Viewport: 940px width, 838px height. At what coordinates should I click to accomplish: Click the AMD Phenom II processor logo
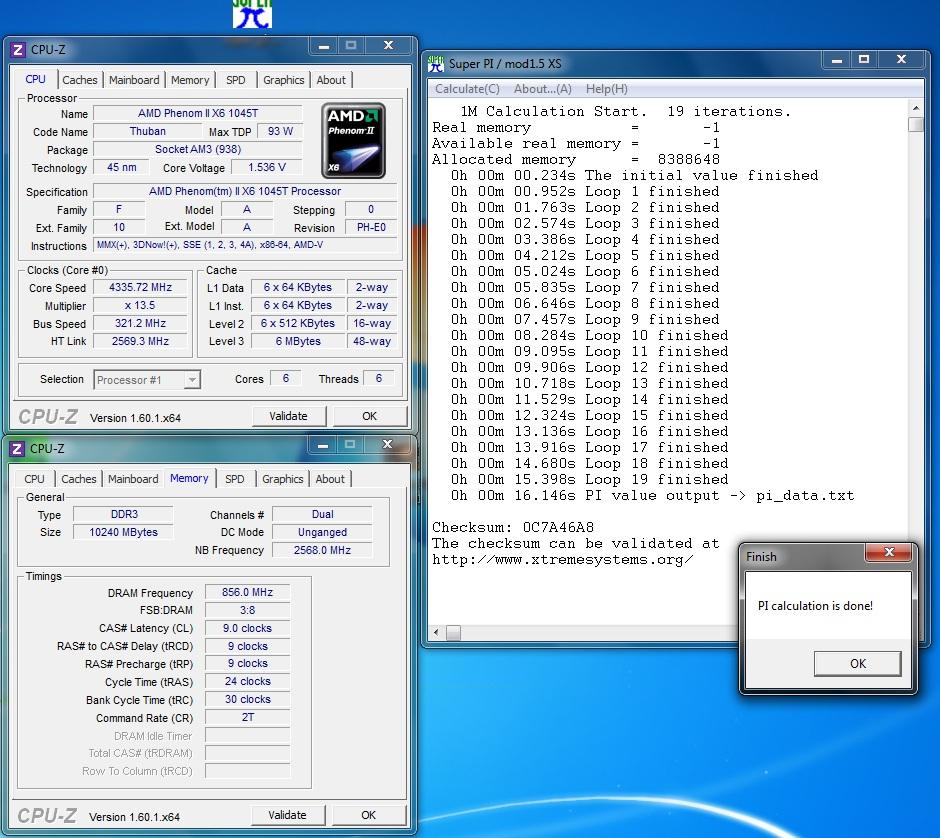coord(353,141)
